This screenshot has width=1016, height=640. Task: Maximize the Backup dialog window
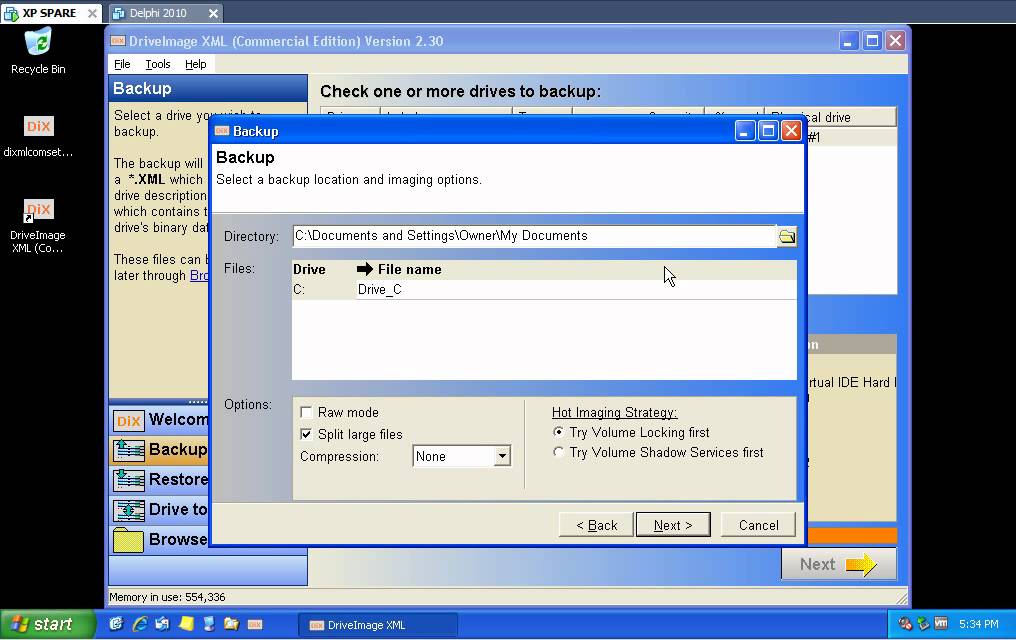(x=768, y=131)
